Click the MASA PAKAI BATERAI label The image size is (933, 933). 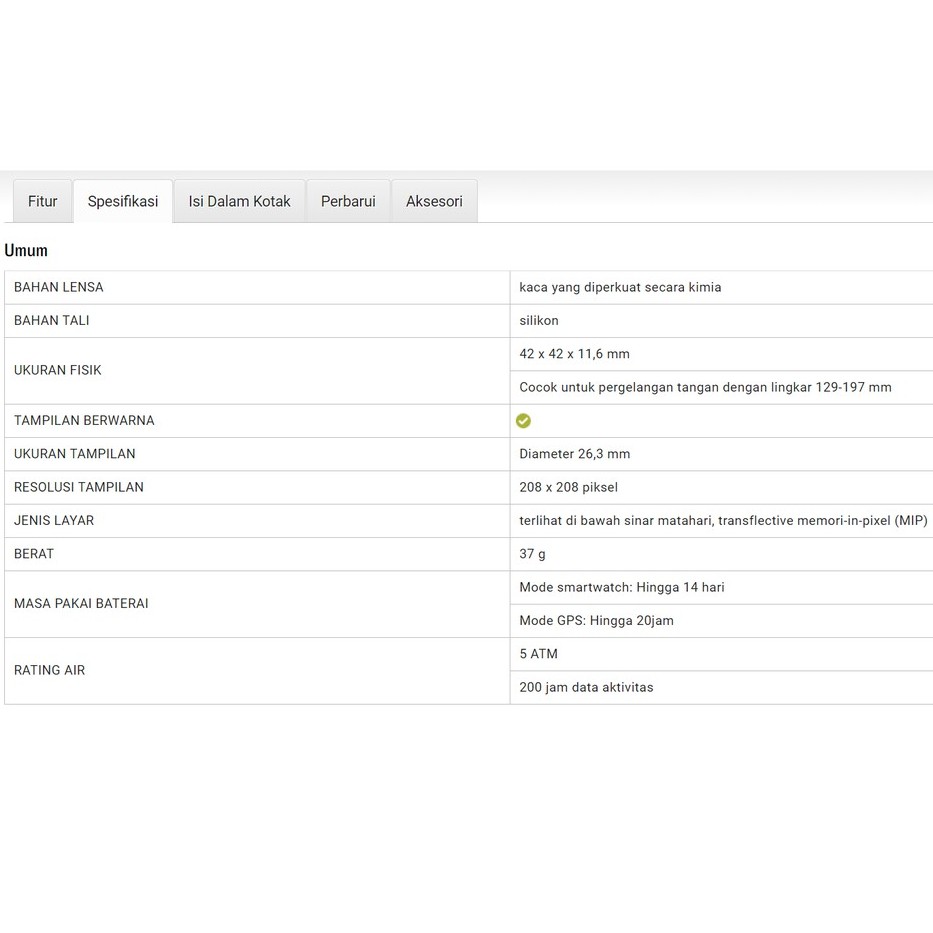pyautogui.click(x=81, y=604)
